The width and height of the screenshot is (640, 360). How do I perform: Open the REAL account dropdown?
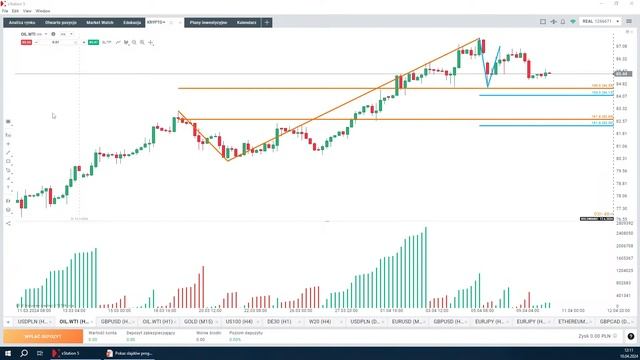point(600,21)
